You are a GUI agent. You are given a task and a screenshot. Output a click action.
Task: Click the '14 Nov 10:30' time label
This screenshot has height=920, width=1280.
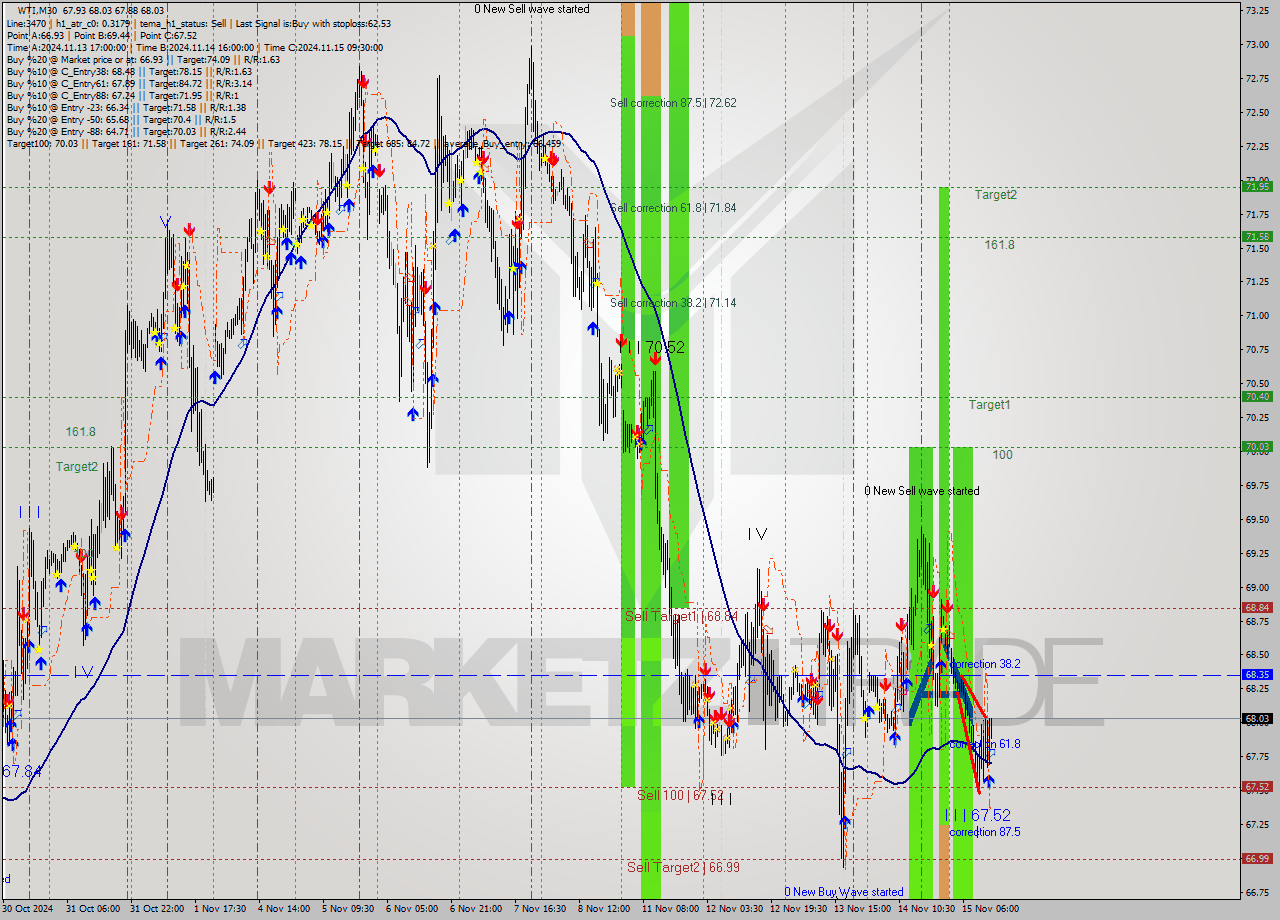pos(927,909)
